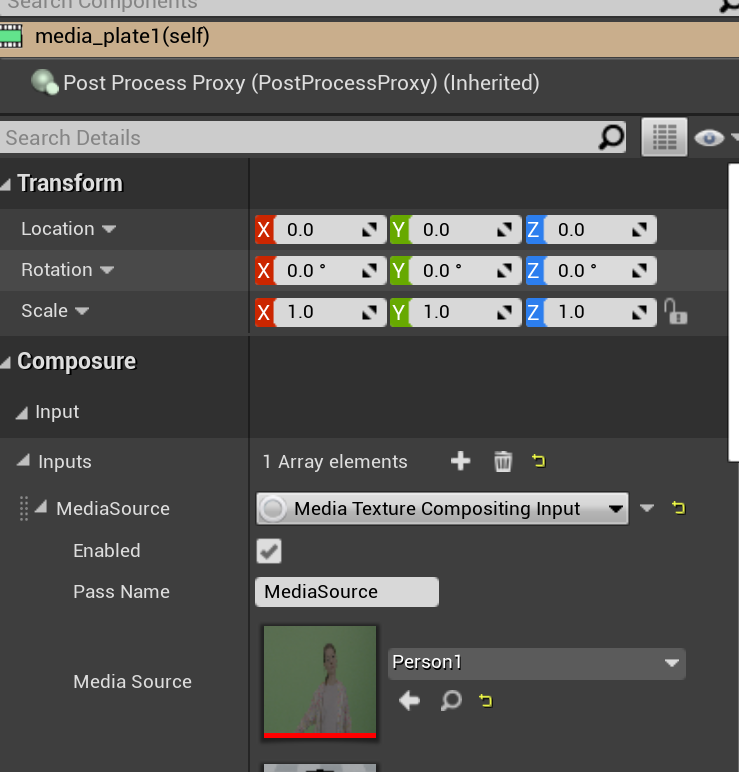739x772 pixels.
Task: Click the search magnifier in Search Details
Action: click(610, 138)
